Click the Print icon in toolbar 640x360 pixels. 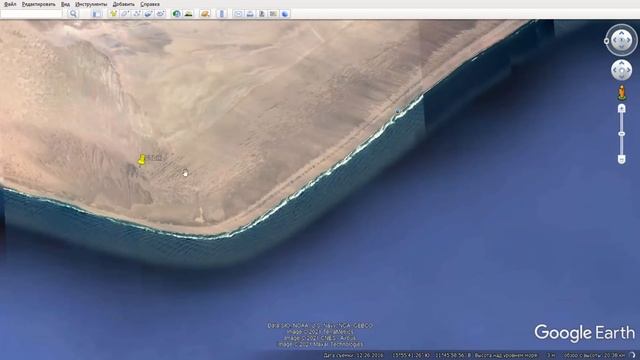click(250, 14)
